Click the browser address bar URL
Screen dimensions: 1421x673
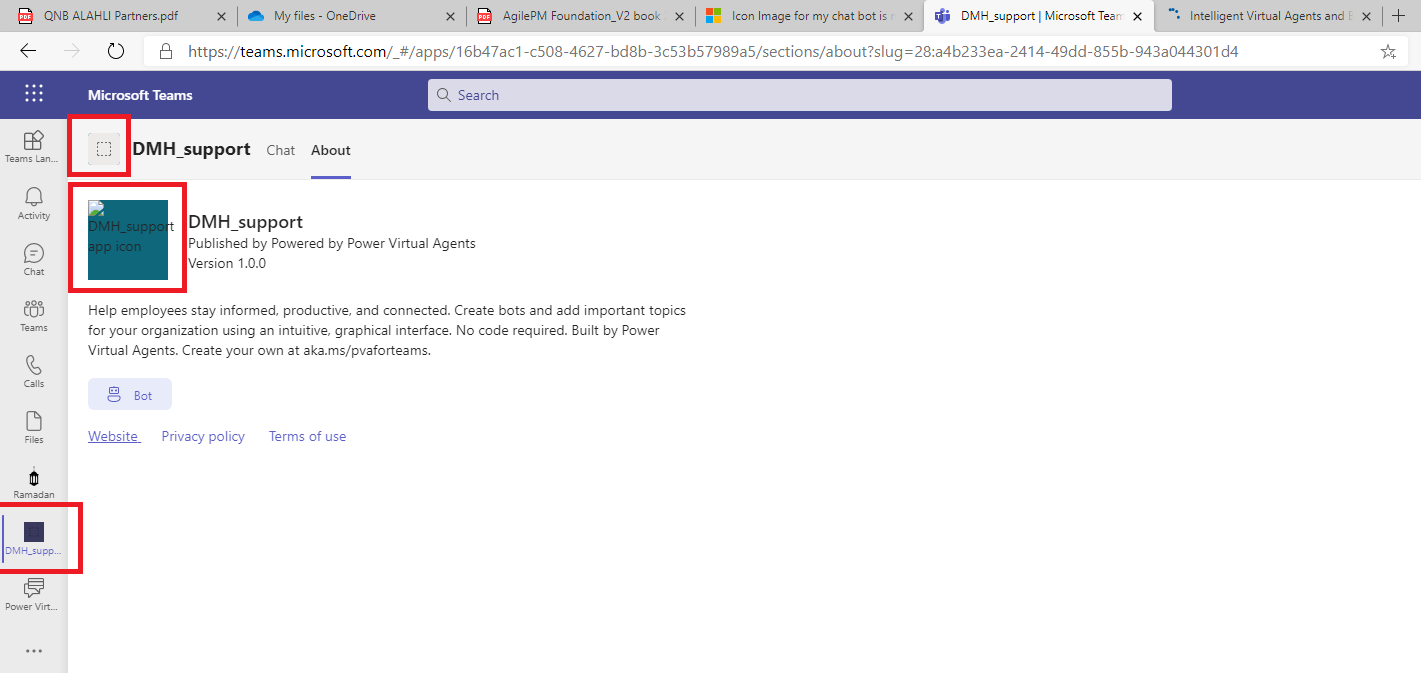point(713,51)
